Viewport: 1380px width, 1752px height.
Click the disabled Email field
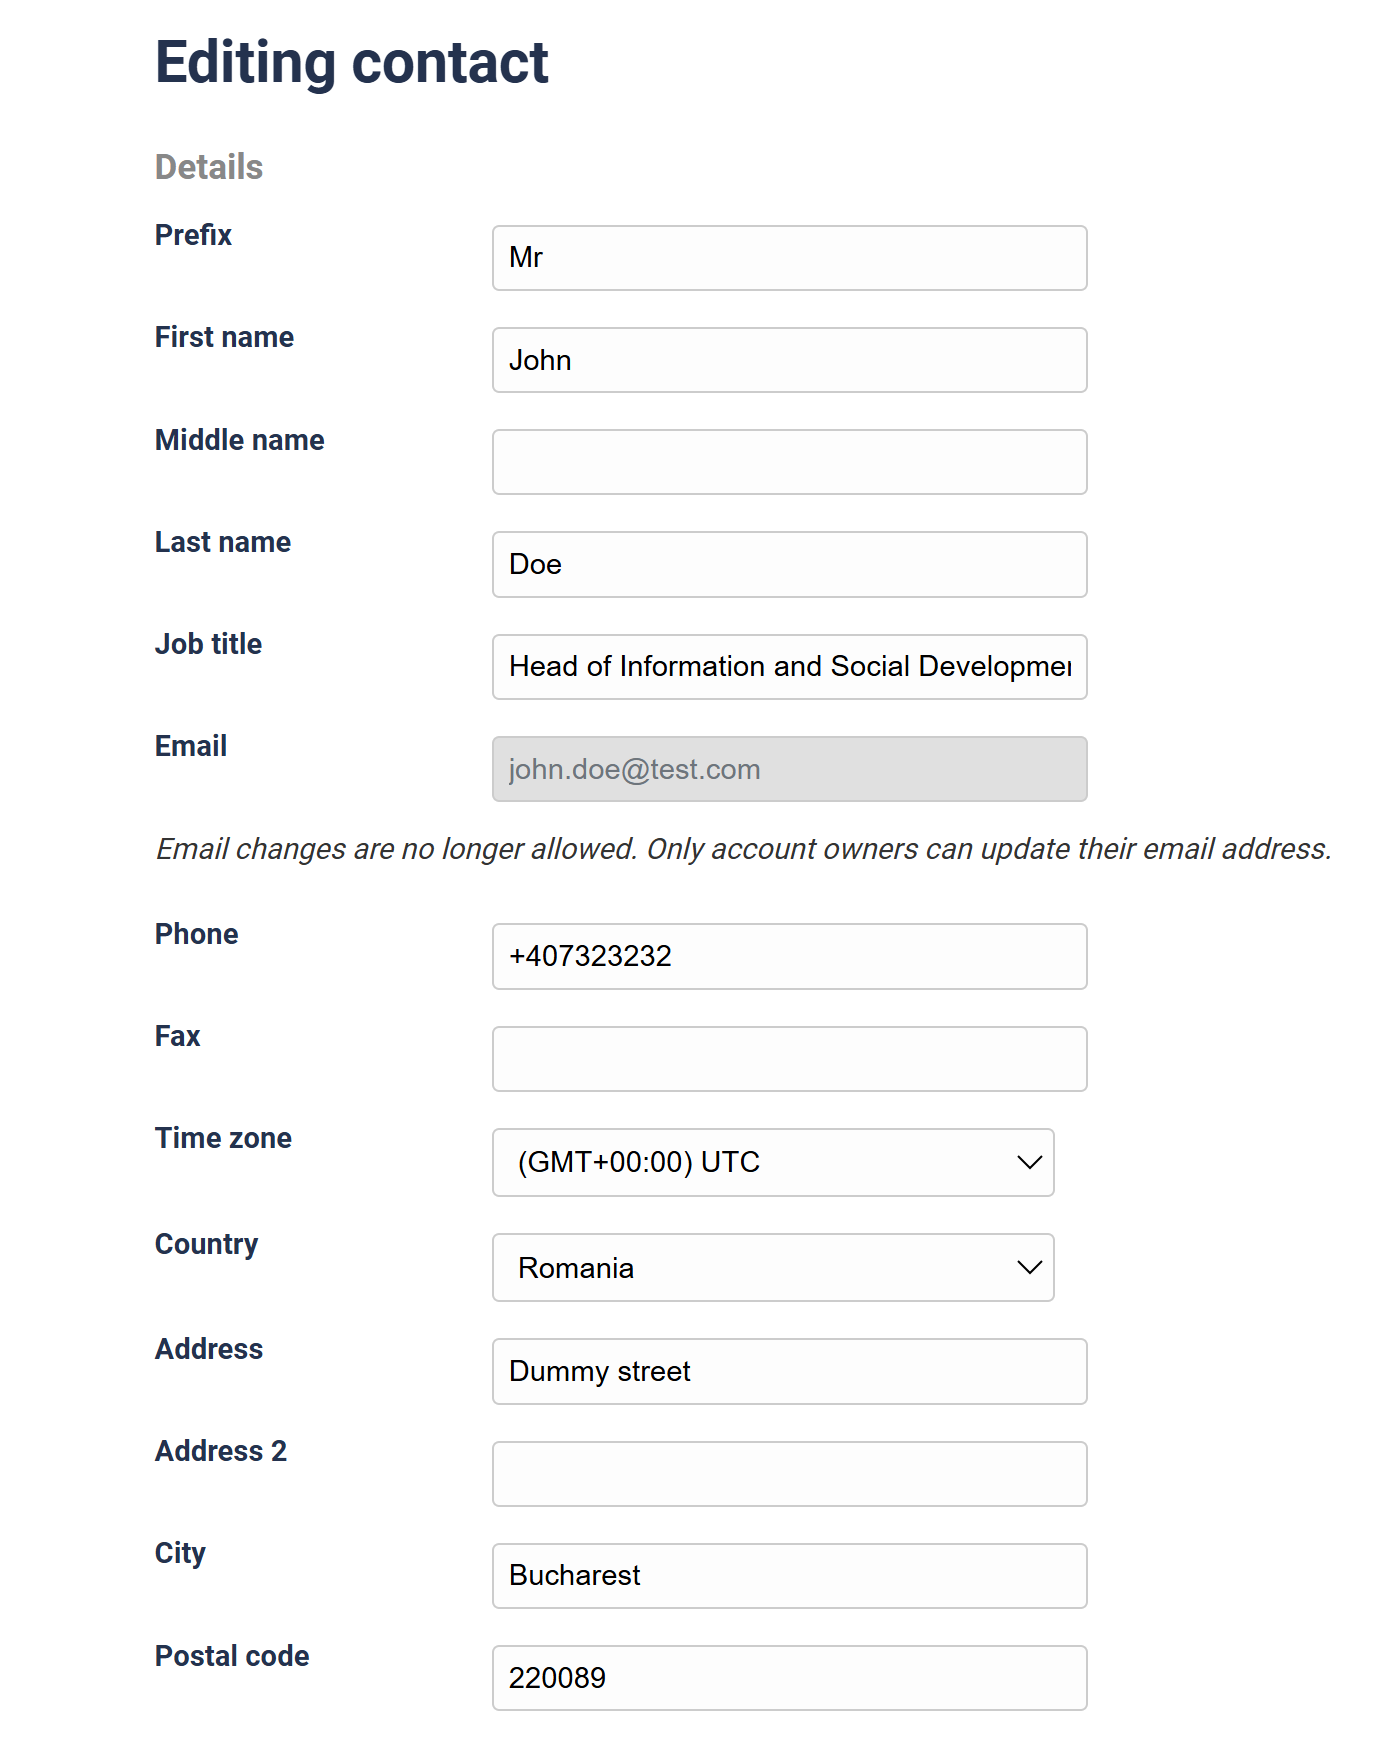[x=789, y=769]
